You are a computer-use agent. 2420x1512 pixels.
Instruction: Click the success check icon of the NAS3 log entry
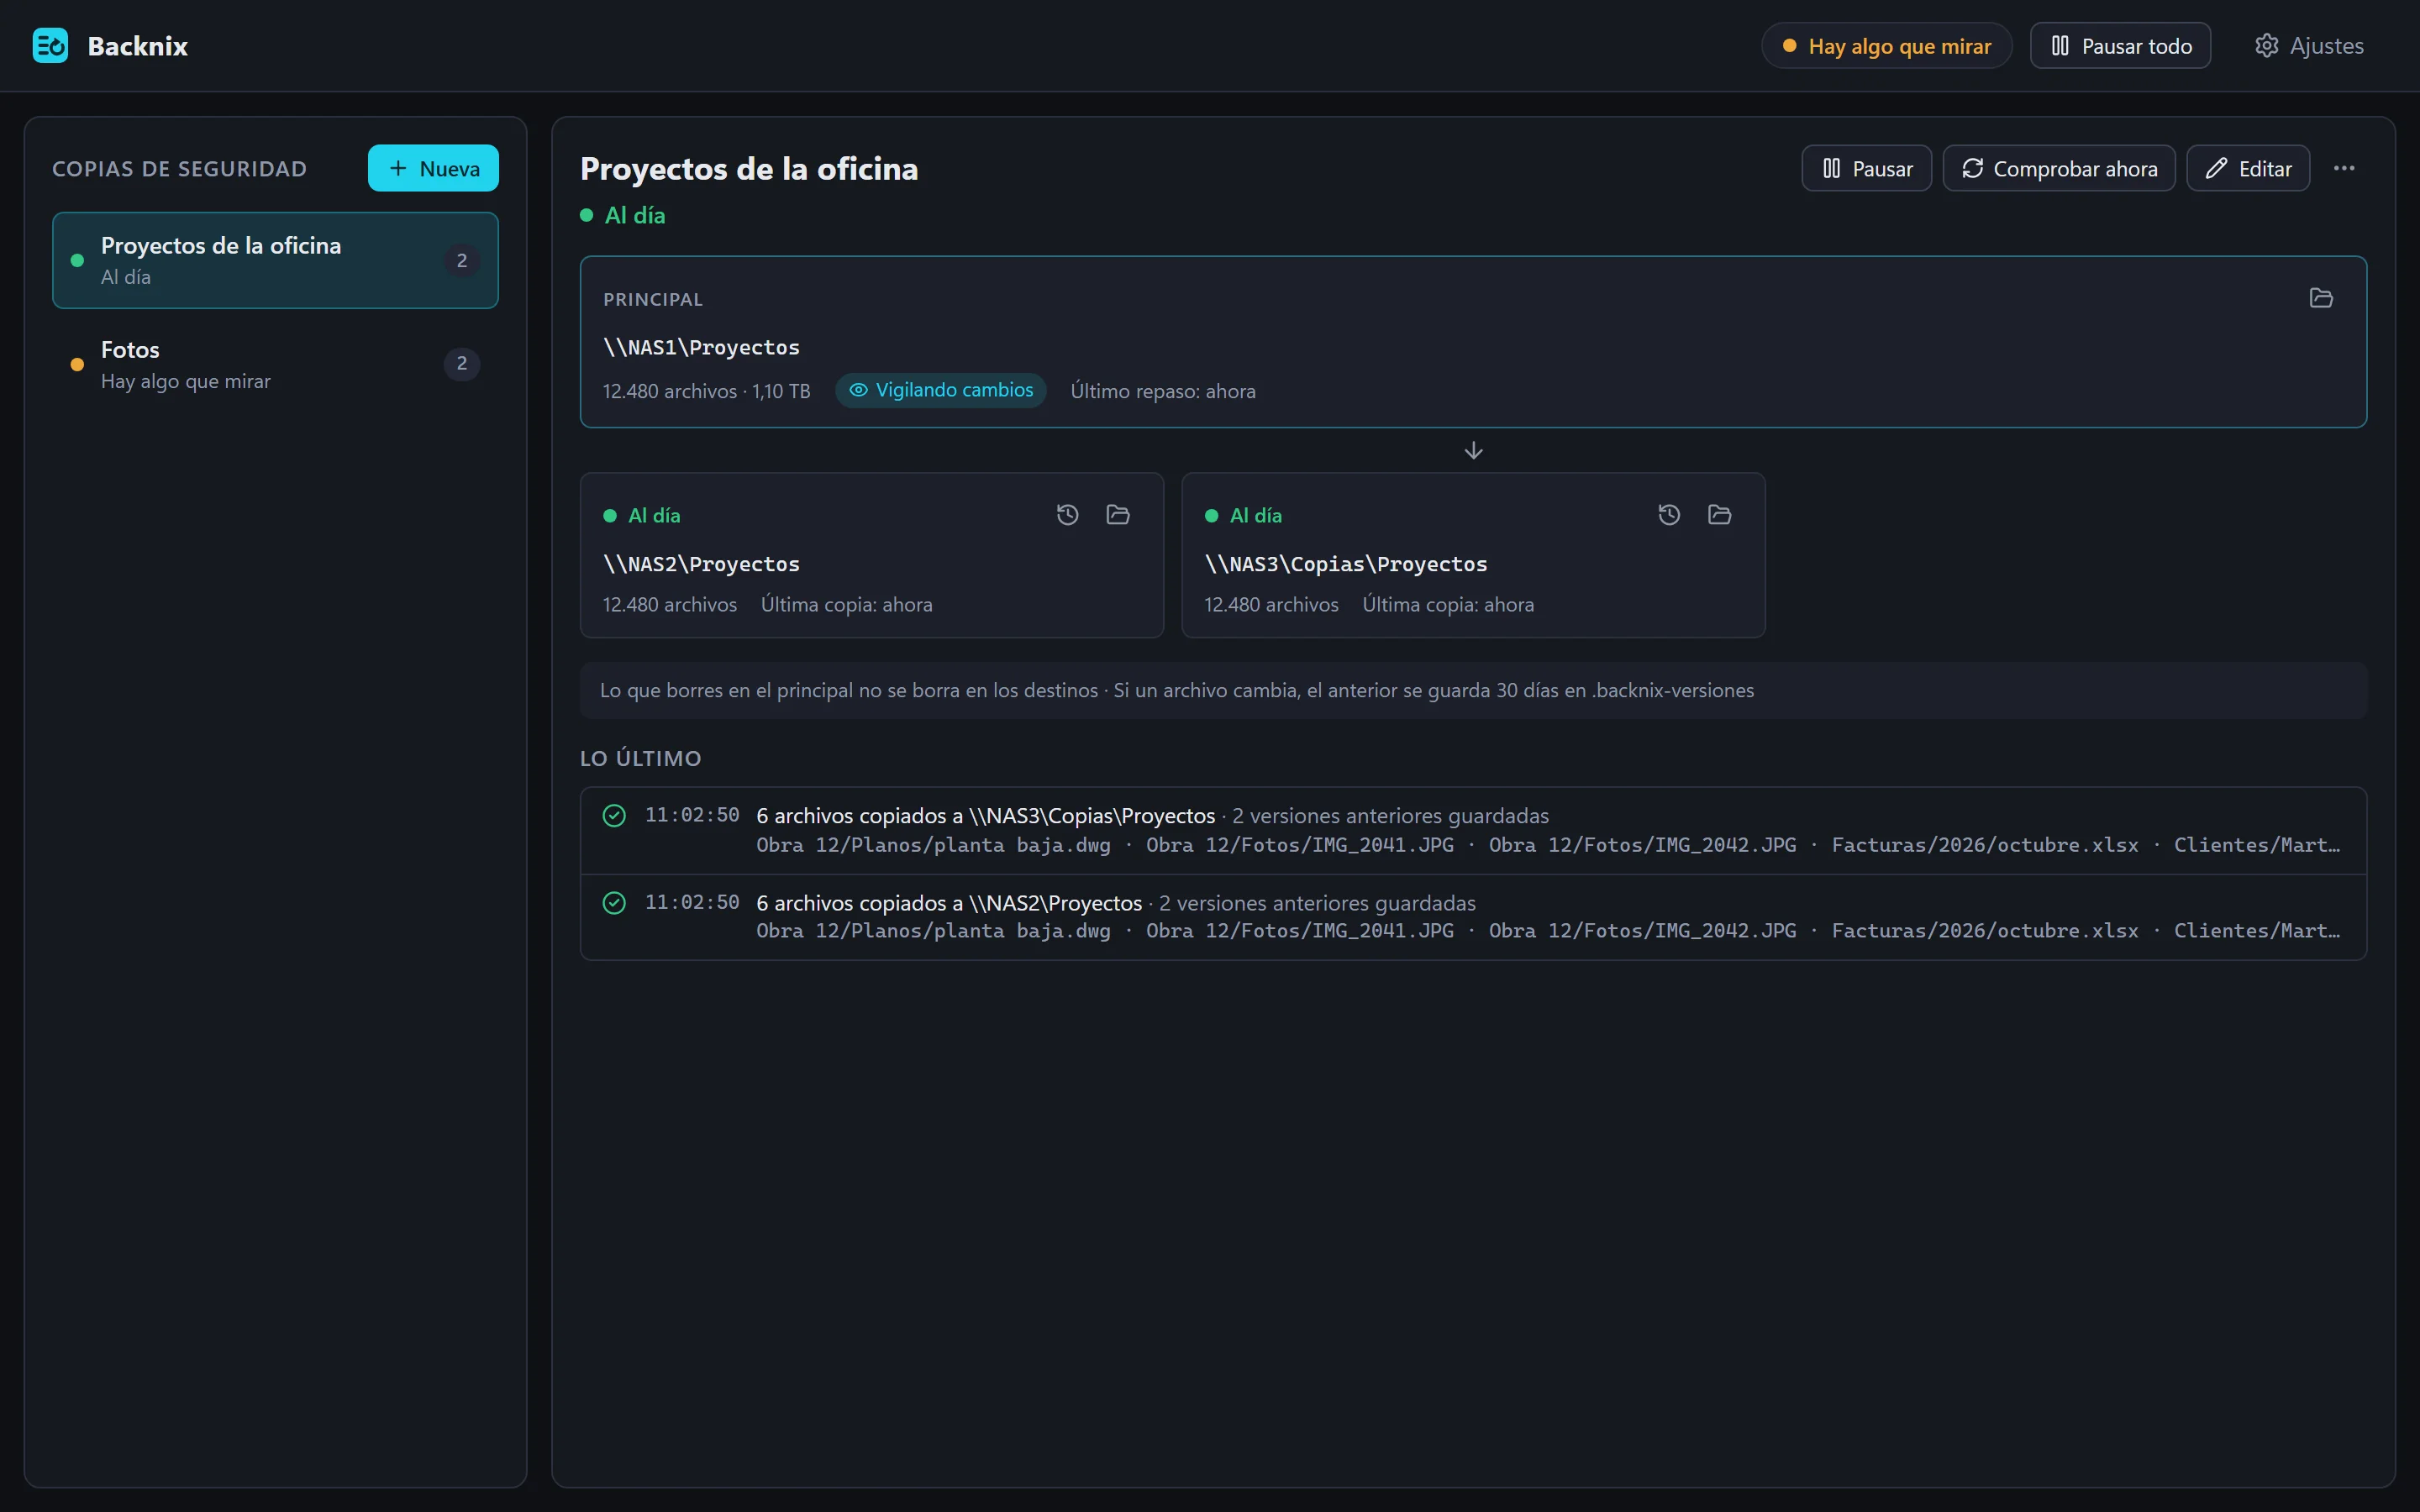614,816
